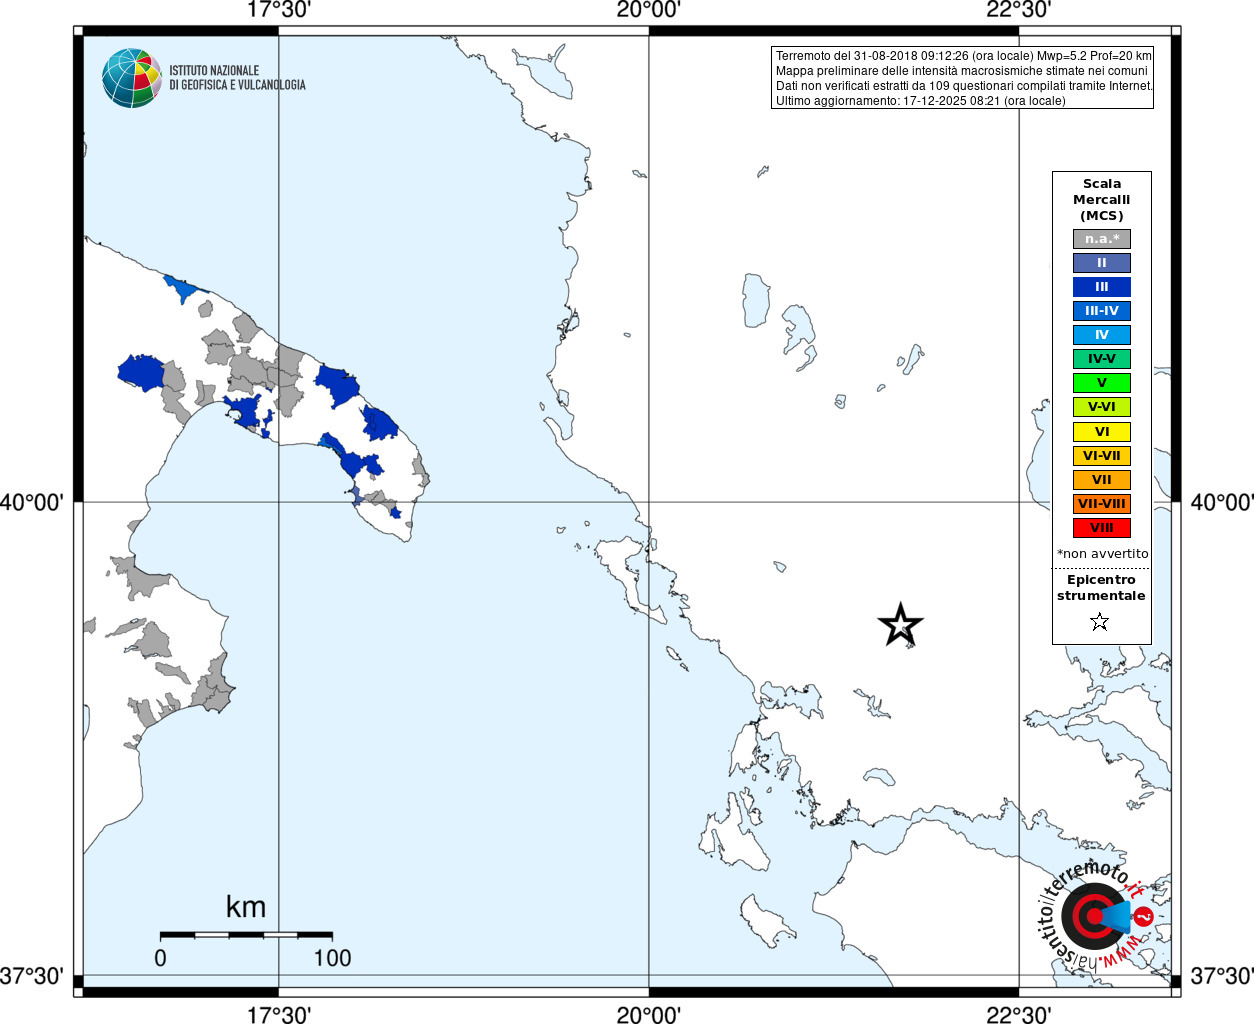The height and width of the screenshot is (1024, 1254).
Task: Select the VIII red legend swatch
Action: click(x=1102, y=528)
